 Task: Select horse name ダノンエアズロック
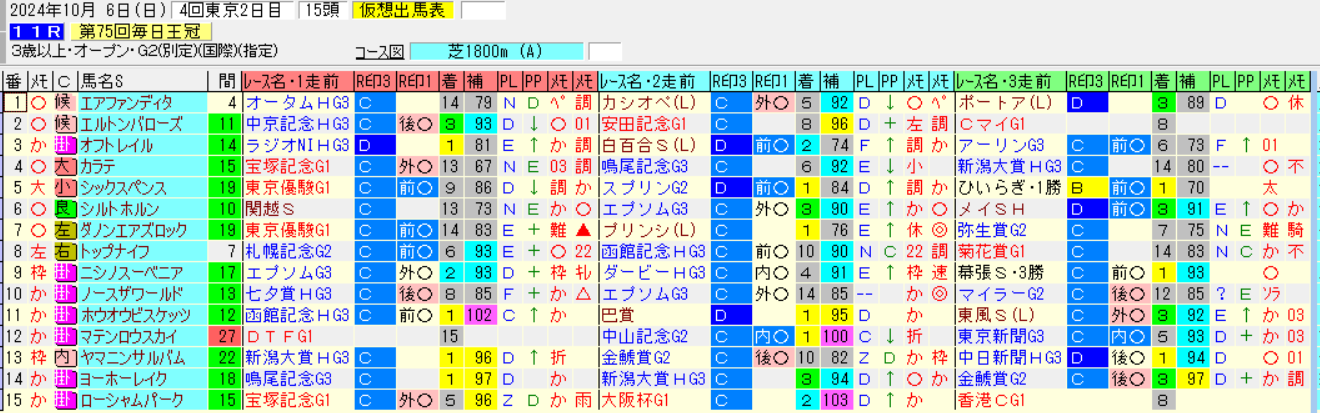tap(143, 229)
